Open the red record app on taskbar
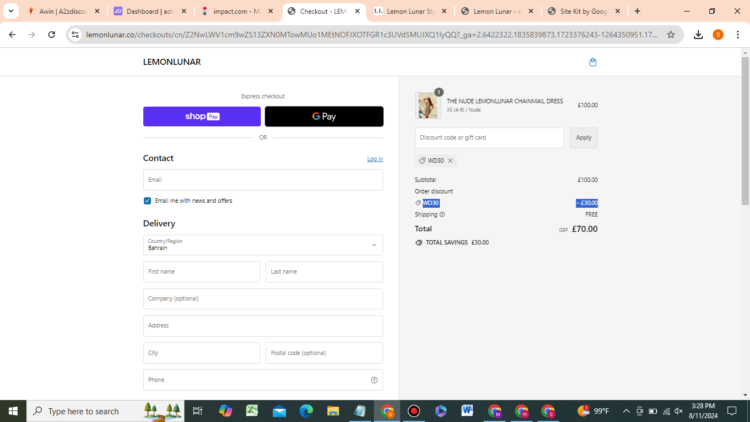The height and width of the screenshot is (422, 750). click(x=414, y=411)
